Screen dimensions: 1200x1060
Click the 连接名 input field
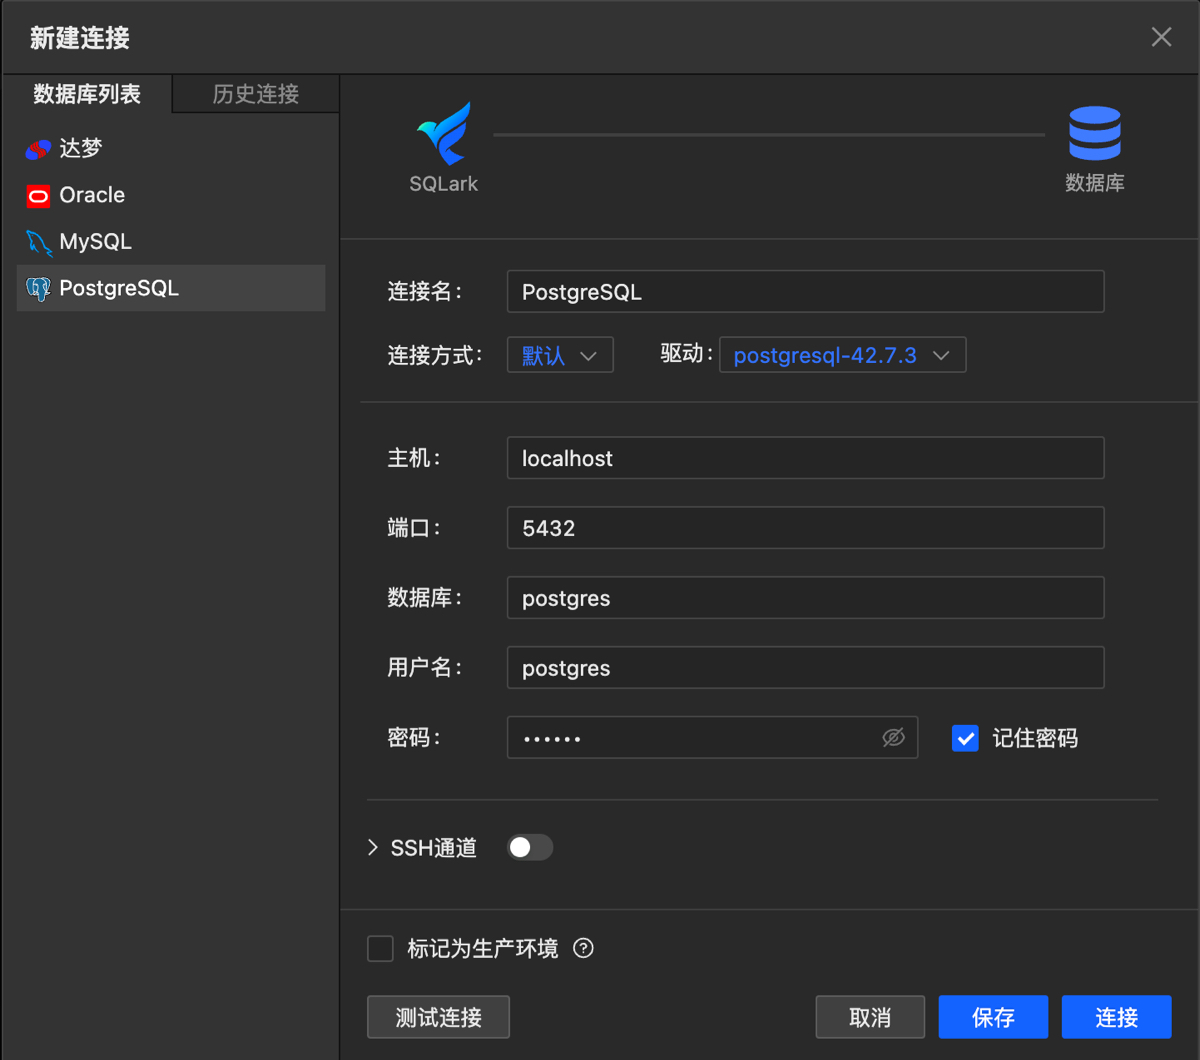coord(805,292)
